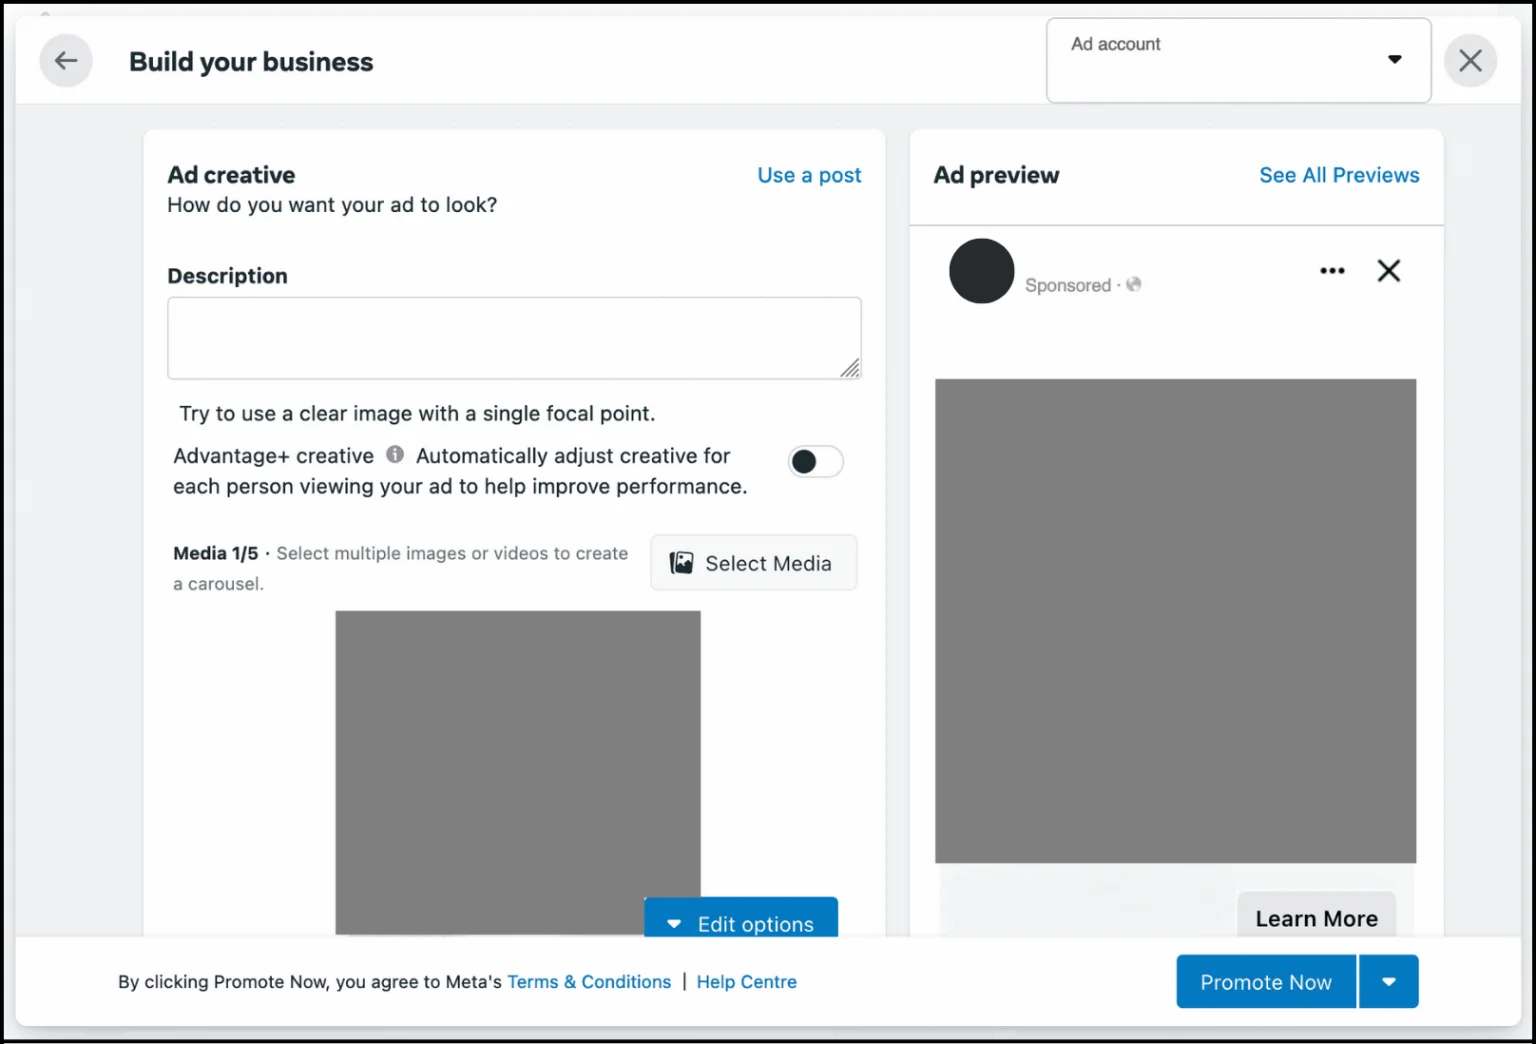Open the Ad account dropdown

[1237, 60]
